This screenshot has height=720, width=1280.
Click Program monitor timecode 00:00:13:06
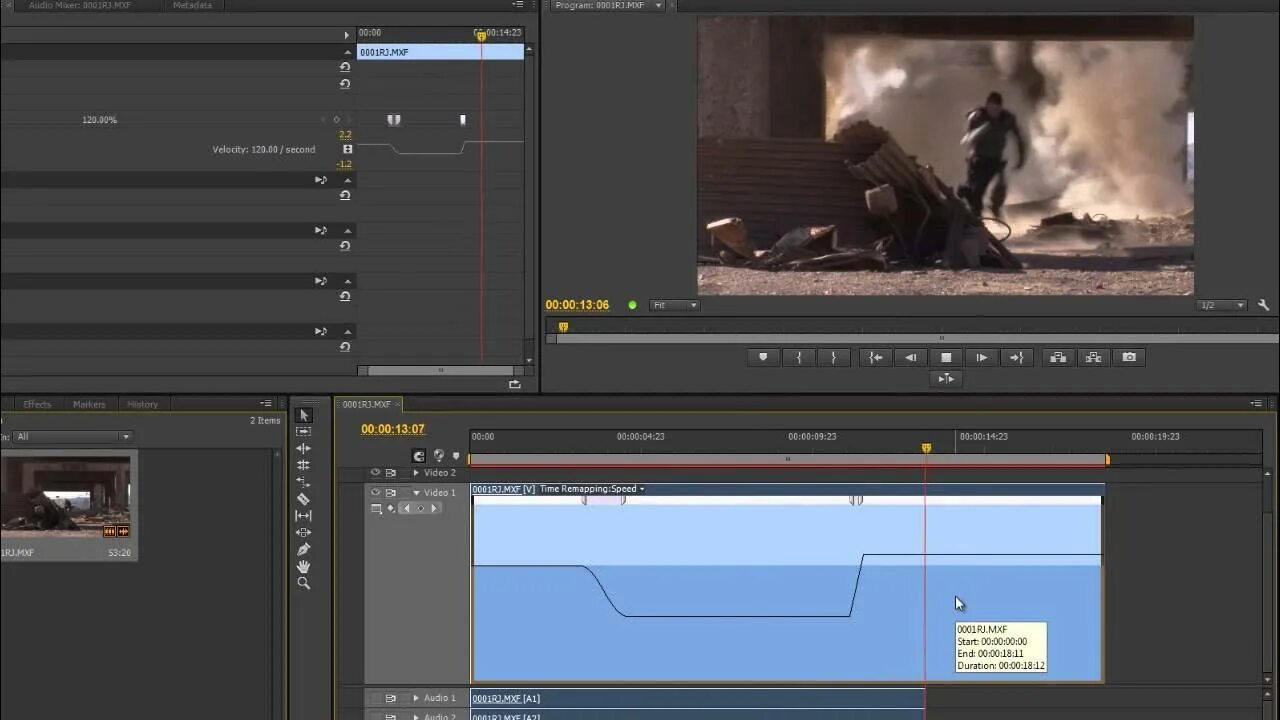[577, 305]
